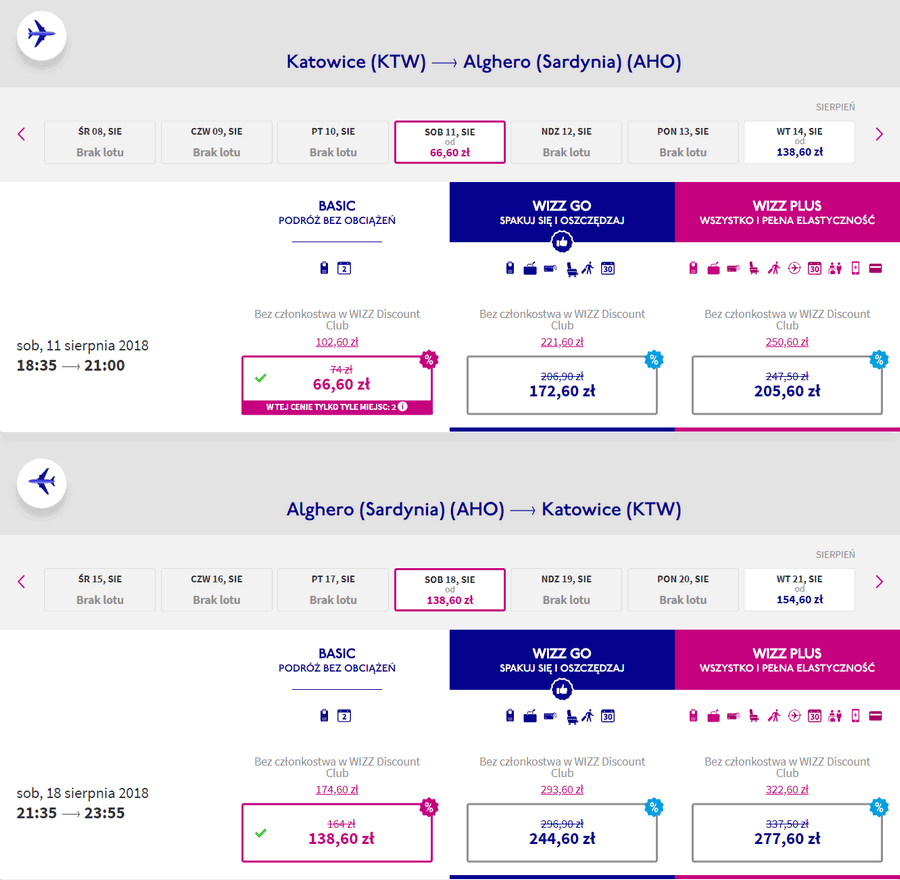The width and height of the screenshot is (900, 880).
Task: Click discount percent badge on outbound 172,60 zł fare
Action: (654, 359)
